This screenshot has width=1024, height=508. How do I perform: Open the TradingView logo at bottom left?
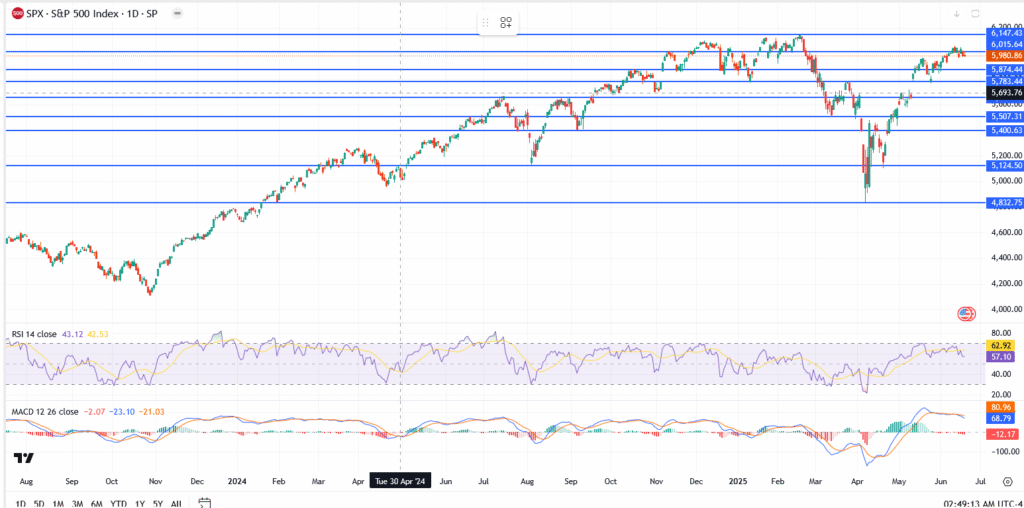click(x=24, y=458)
